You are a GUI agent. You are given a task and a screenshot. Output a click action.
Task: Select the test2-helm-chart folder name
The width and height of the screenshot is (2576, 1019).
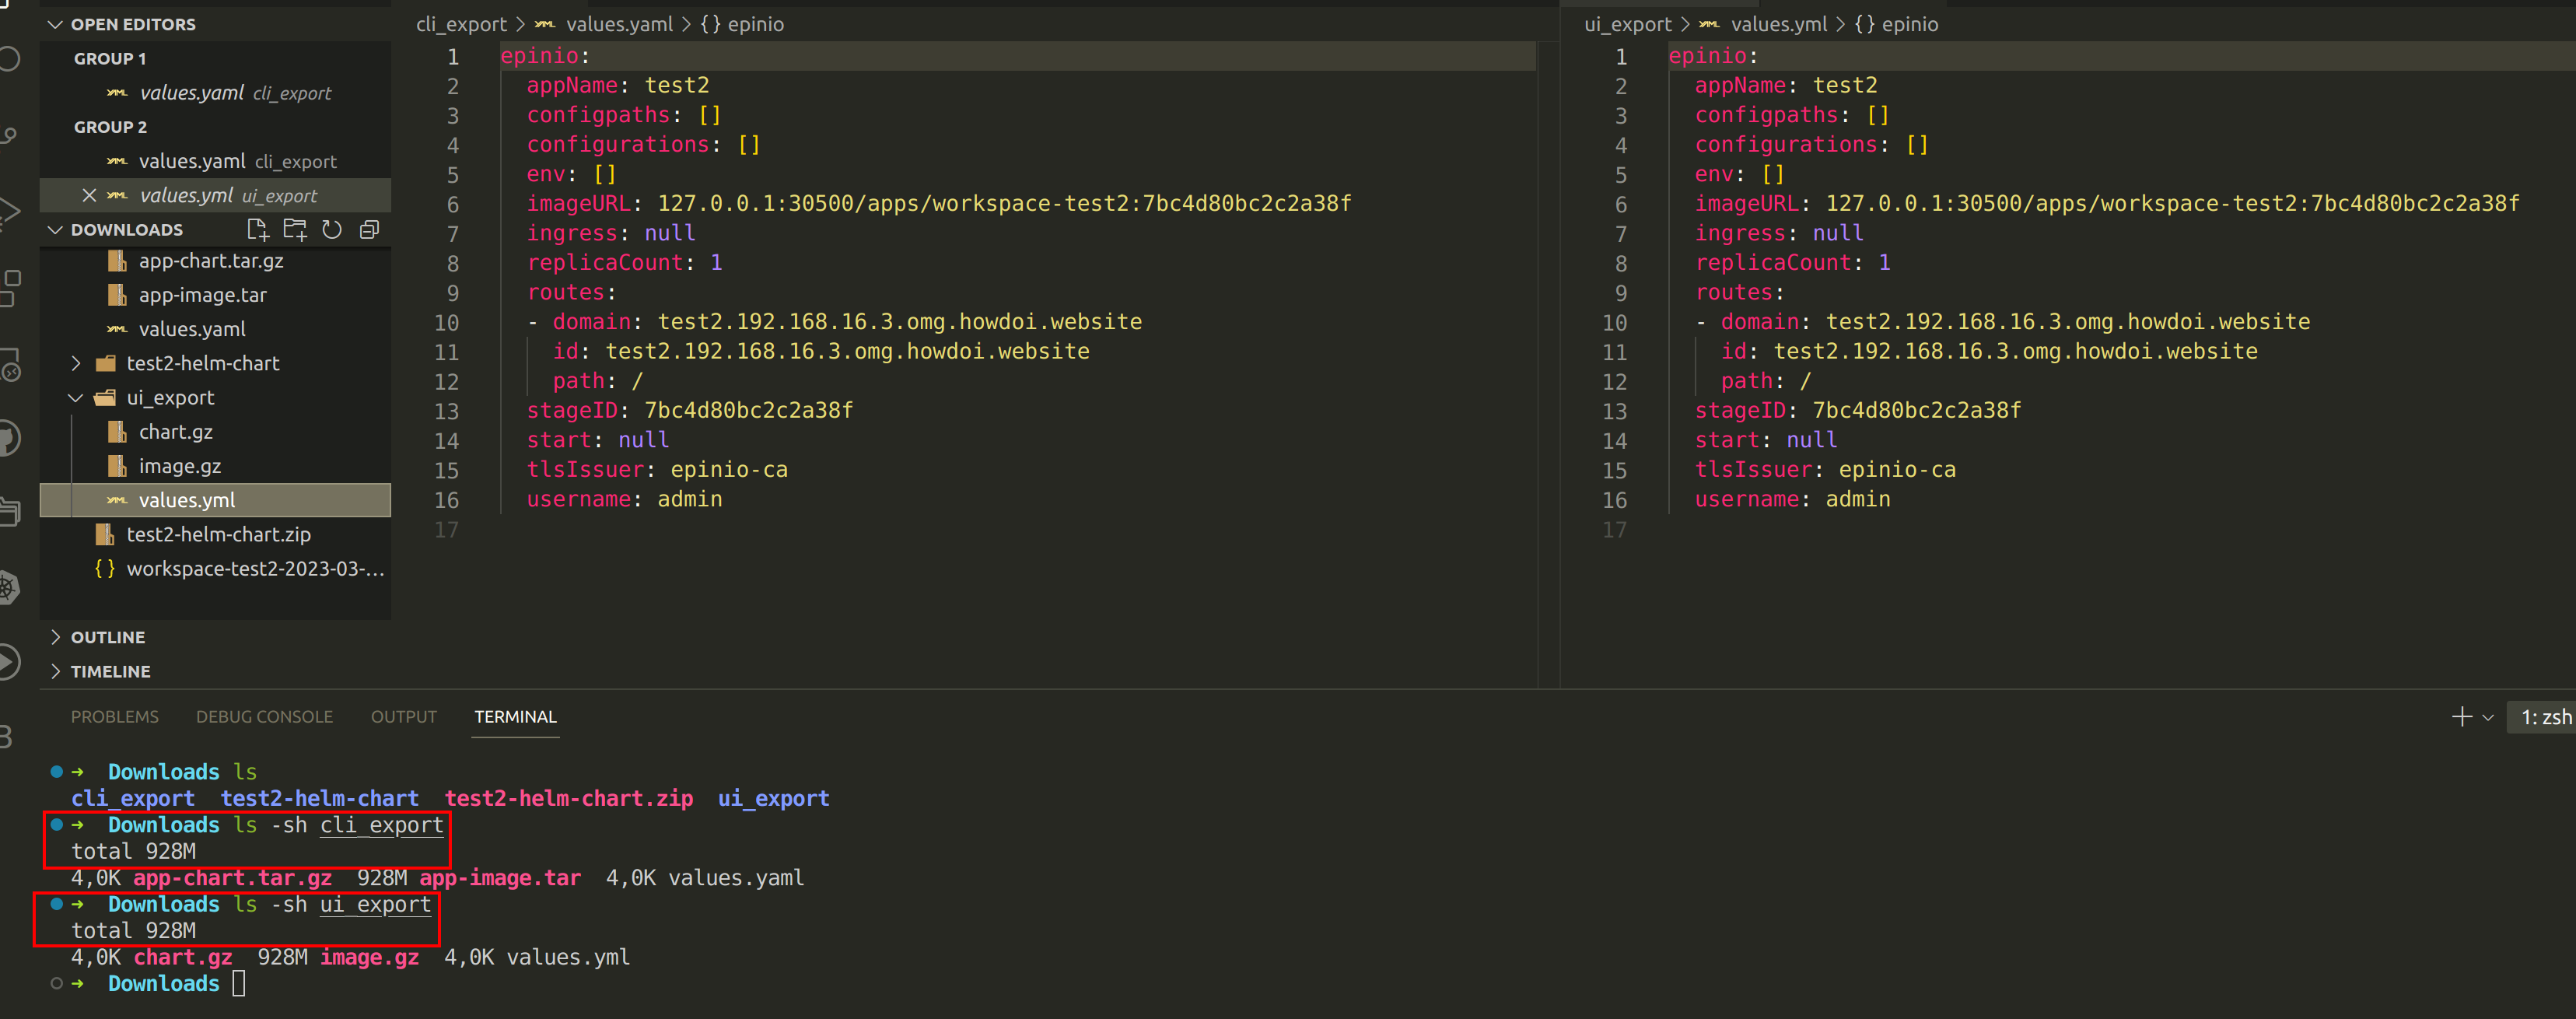click(203, 363)
